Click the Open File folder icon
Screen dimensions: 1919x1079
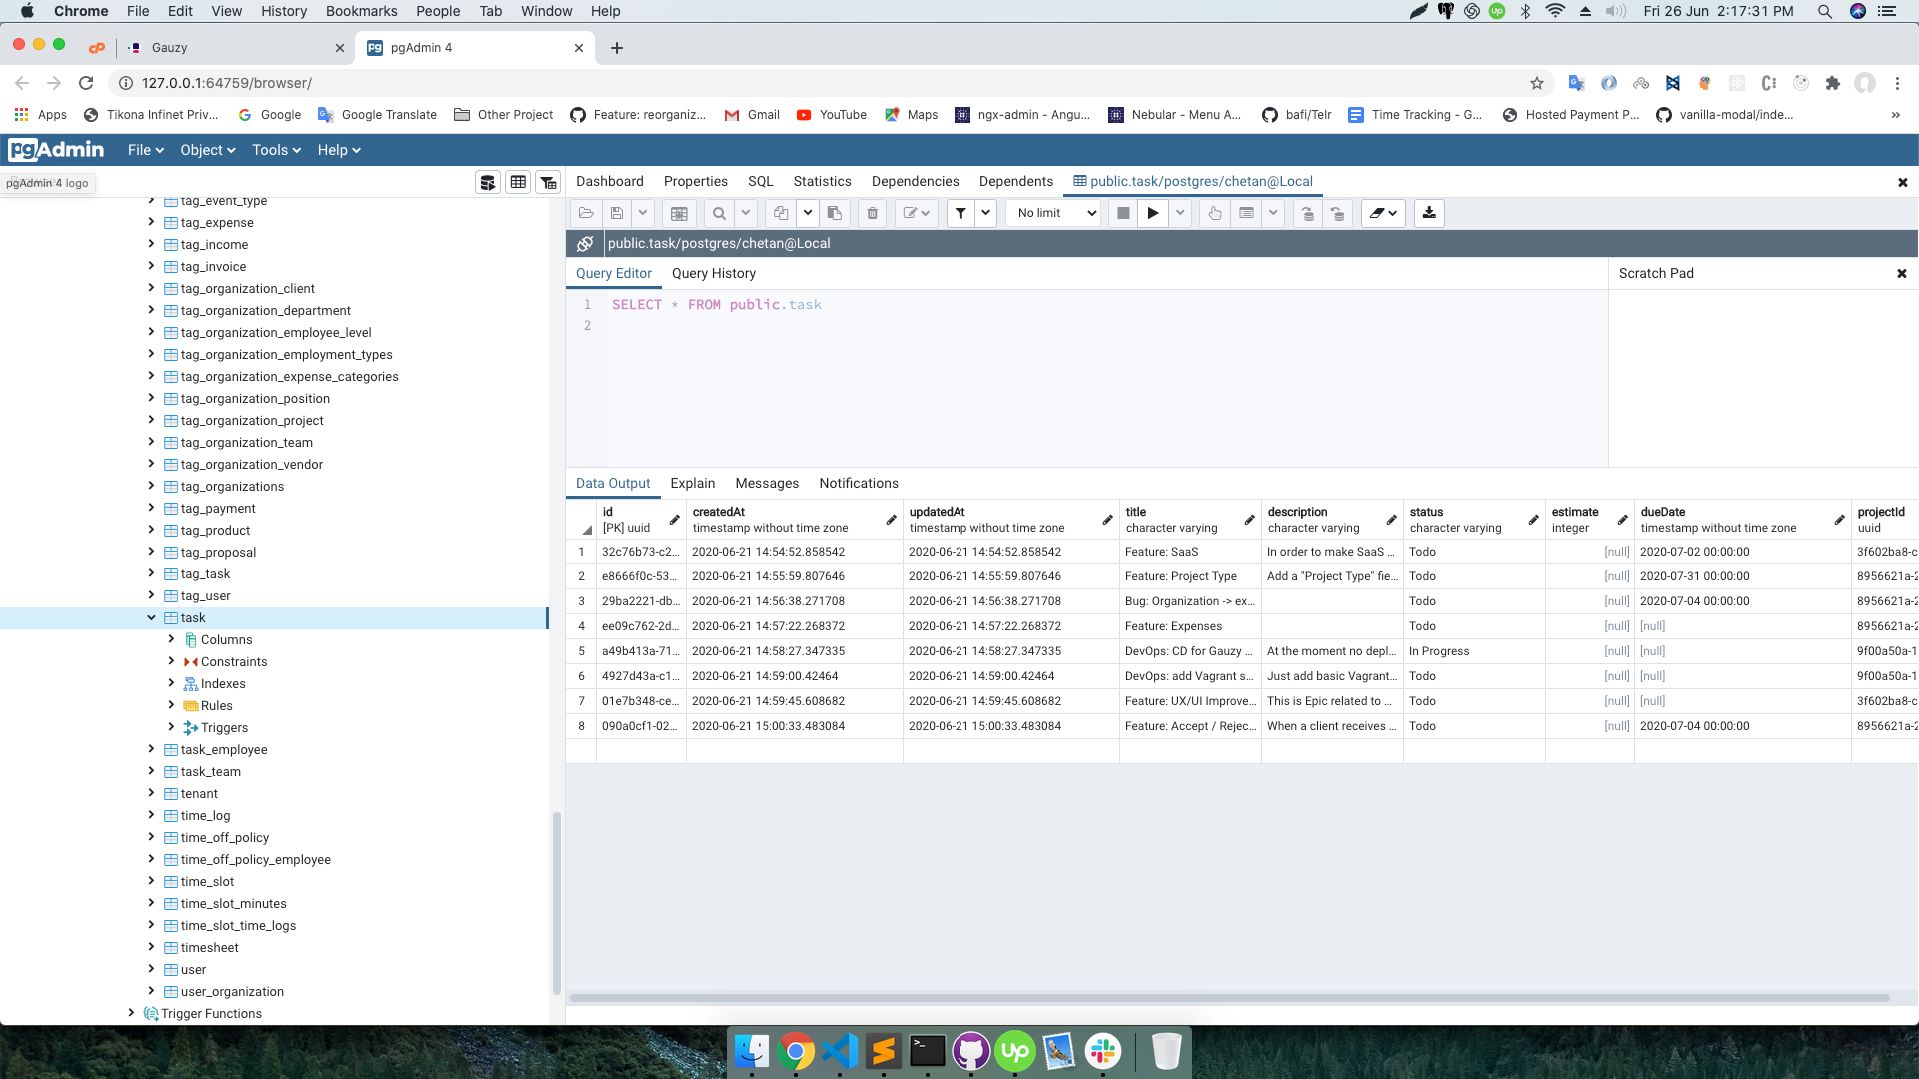586,213
